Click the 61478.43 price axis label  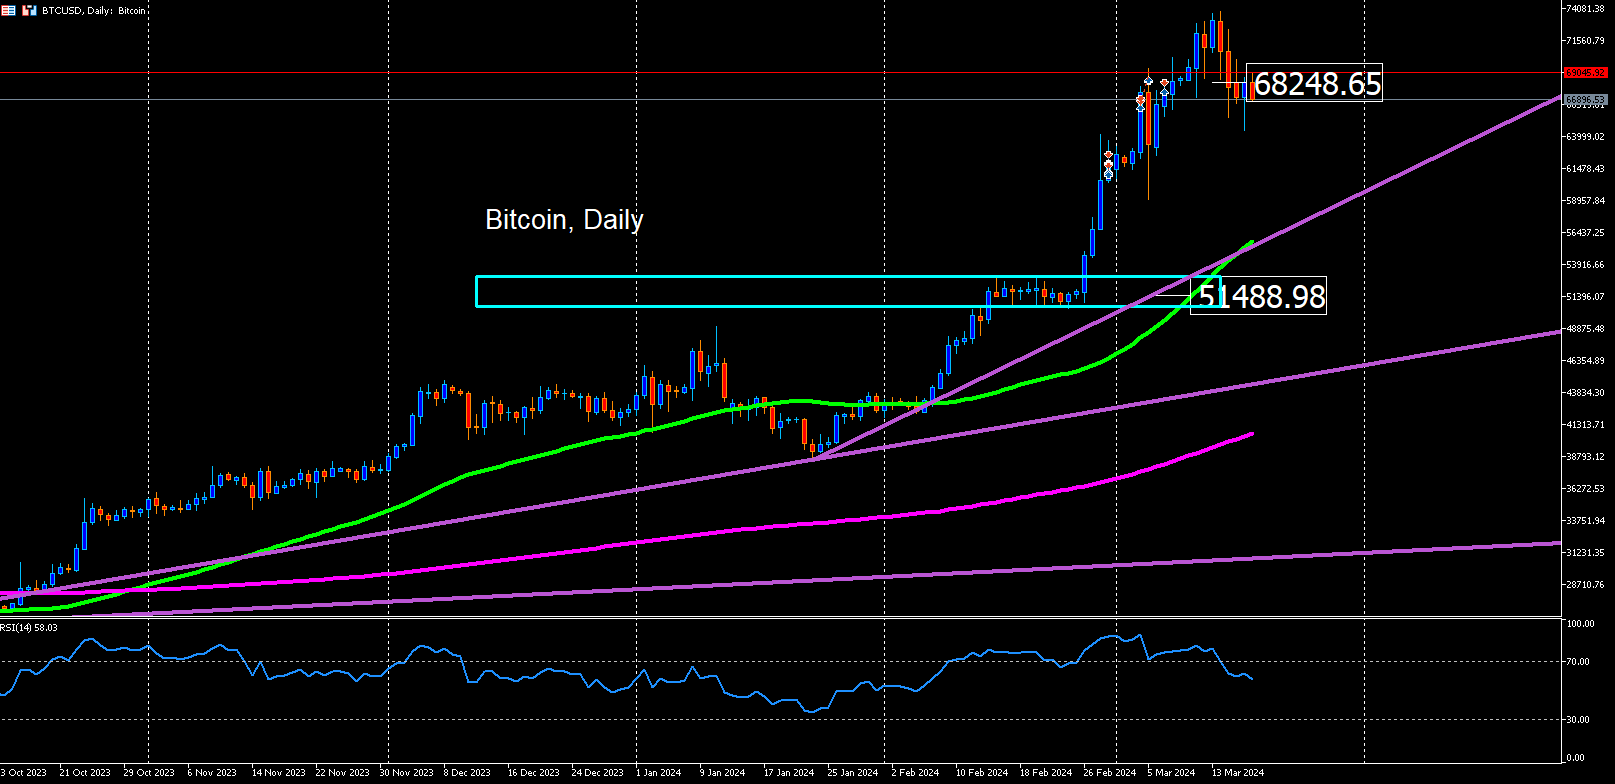point(1585,168)
